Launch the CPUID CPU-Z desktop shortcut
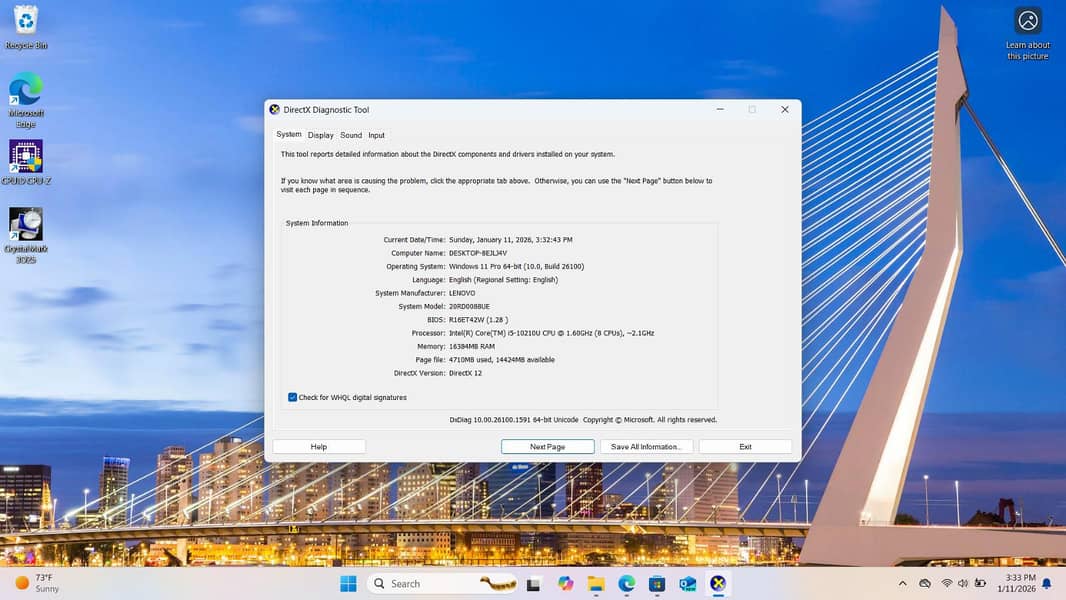1066x600 pixels. pyautogui.click(x=26, y=158)
